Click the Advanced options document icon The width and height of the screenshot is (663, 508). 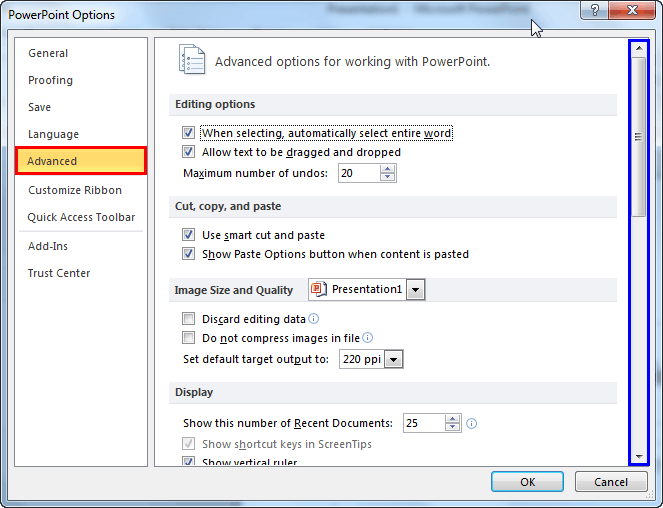[x=192, y=60]
